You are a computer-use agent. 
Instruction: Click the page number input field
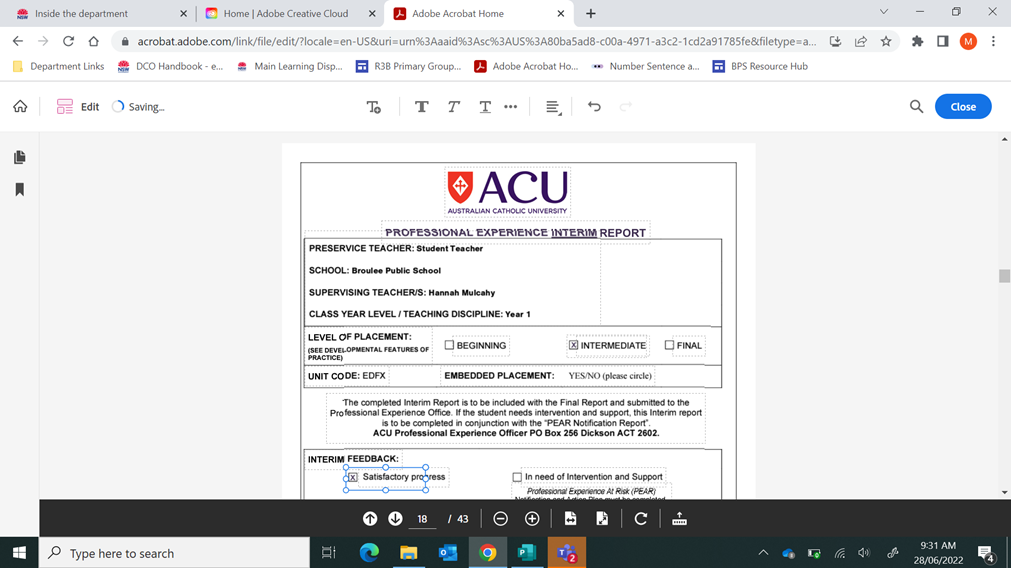click(x=423, y=519)
